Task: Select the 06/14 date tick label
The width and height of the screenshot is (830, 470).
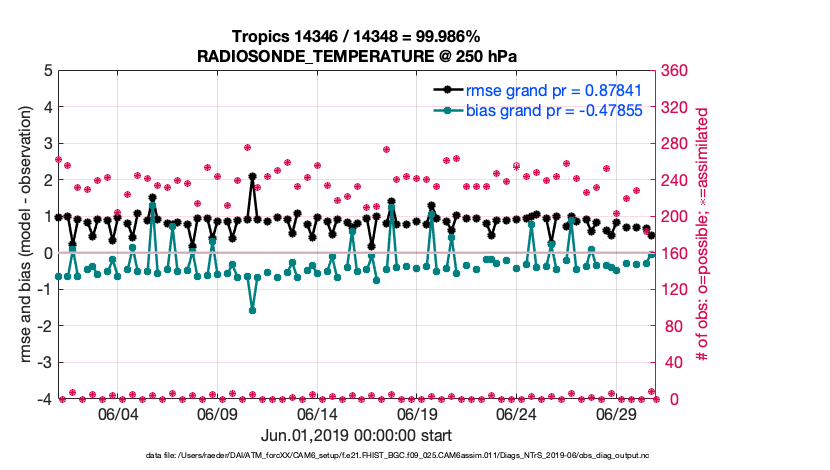Action: pos(317,413)
